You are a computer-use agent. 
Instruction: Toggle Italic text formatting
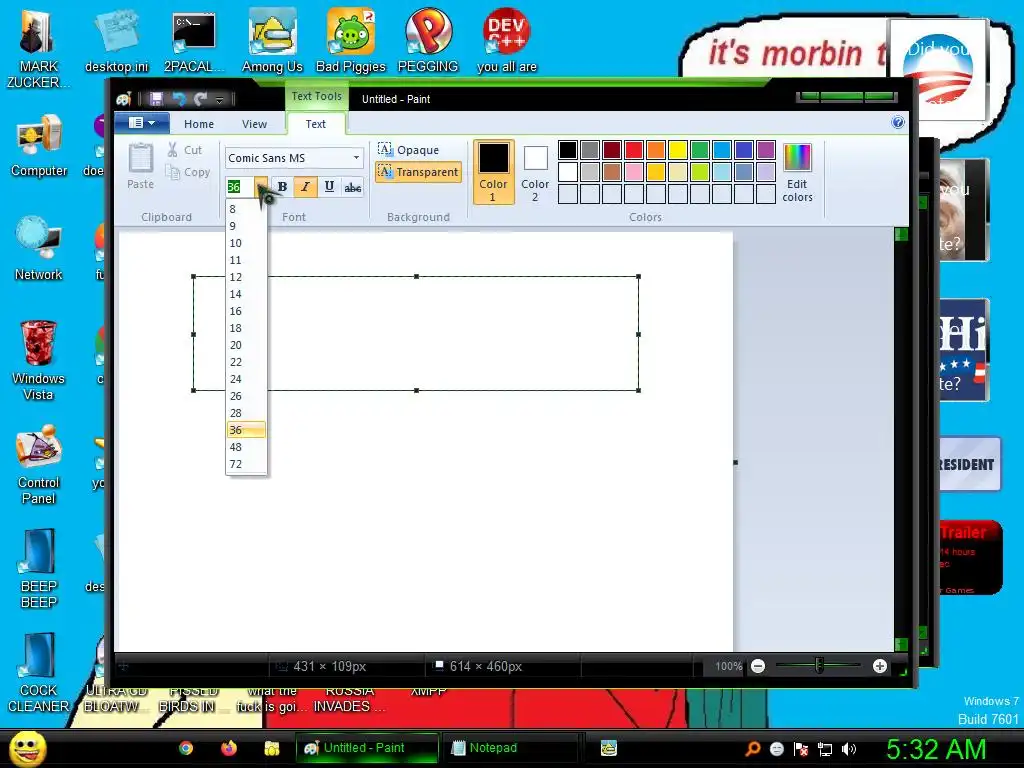(305, 187)
